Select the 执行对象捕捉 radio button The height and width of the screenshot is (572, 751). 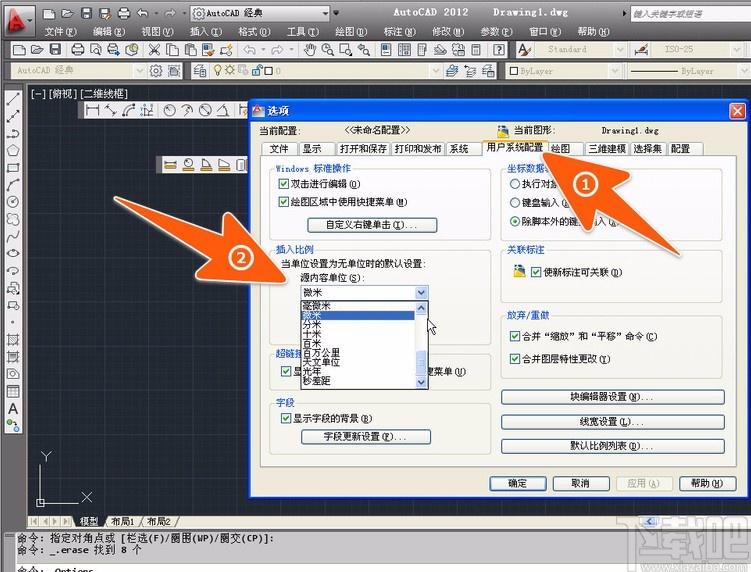click(516, 185)
